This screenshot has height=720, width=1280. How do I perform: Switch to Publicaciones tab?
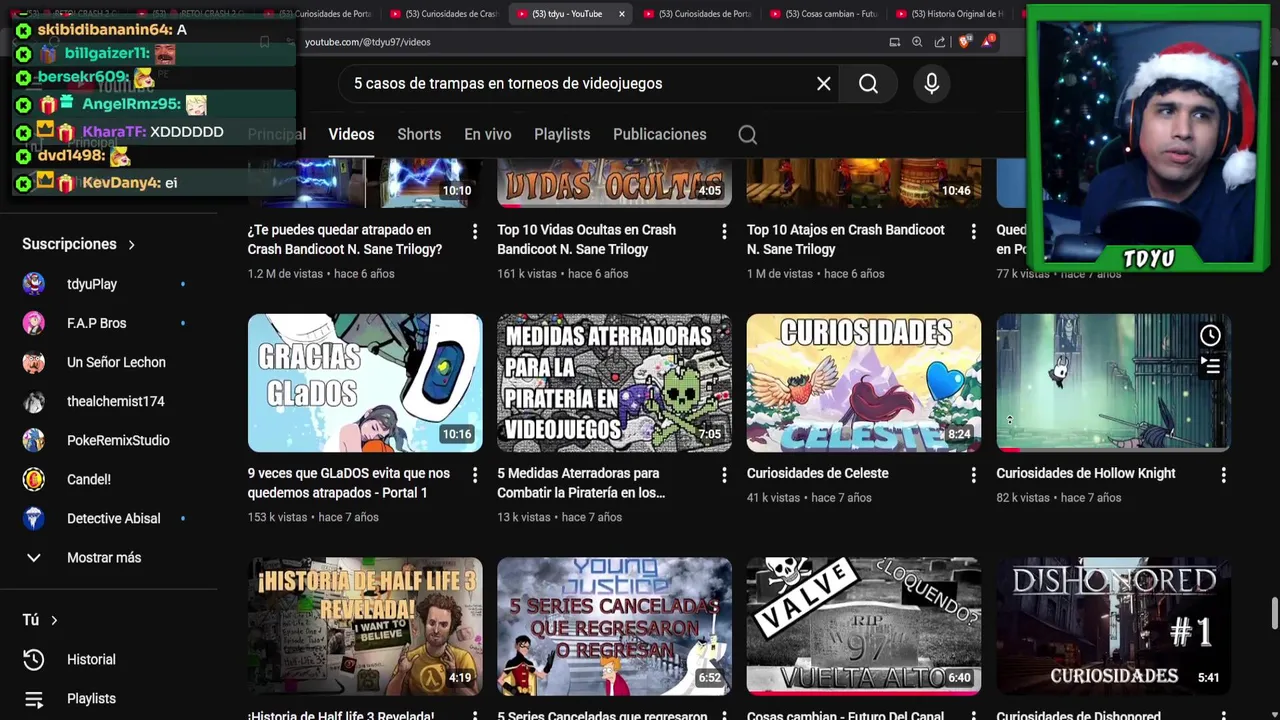point(659,134)
